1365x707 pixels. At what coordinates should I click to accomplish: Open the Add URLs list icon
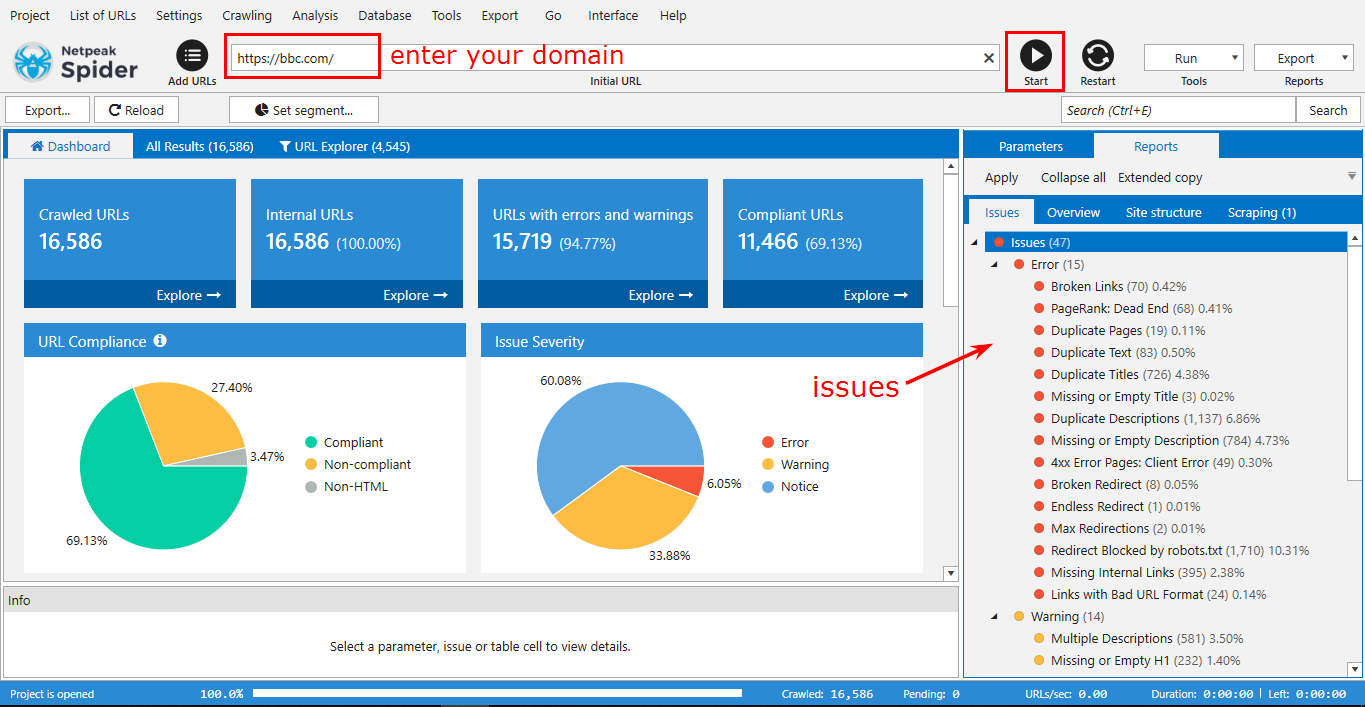click(x=191, y=56)
